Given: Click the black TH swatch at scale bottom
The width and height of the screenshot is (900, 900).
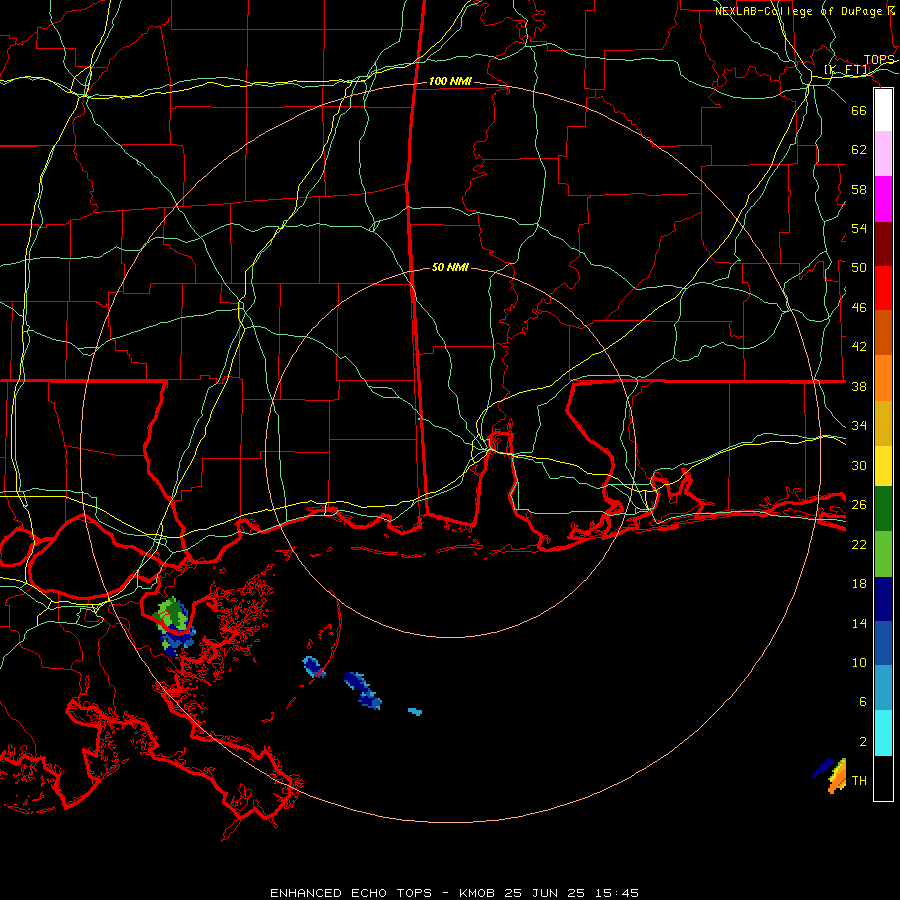Looking at the screenshot, I should pos(883,778).
